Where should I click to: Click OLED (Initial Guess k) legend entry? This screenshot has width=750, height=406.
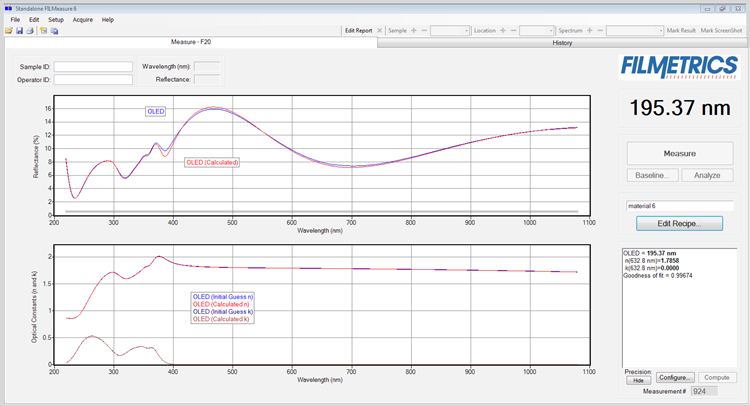(223, 312)
